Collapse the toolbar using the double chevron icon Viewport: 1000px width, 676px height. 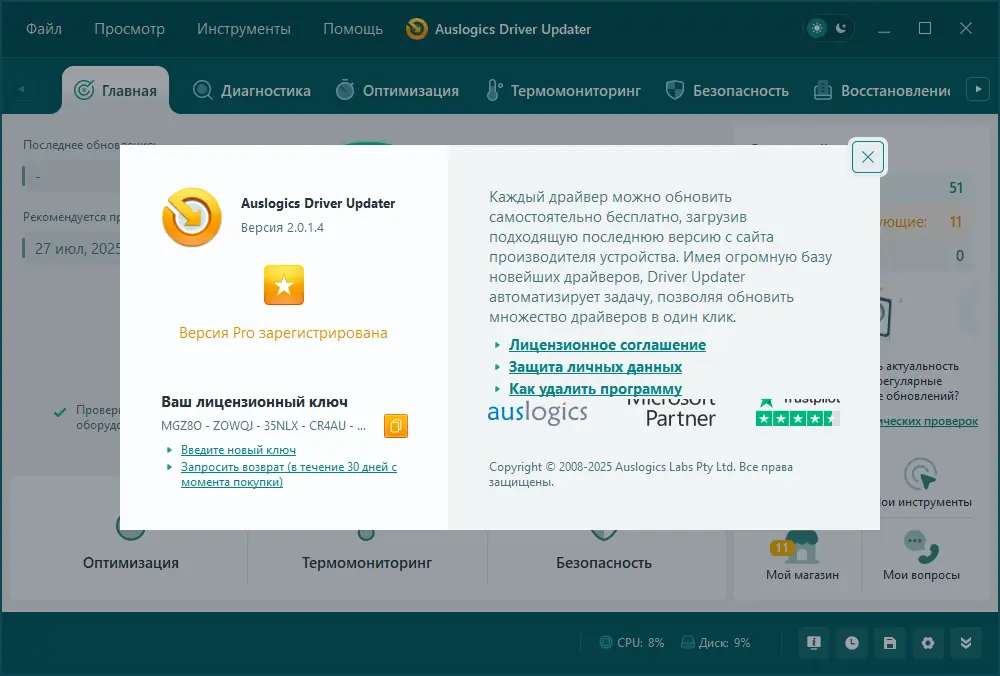(966, 644)
